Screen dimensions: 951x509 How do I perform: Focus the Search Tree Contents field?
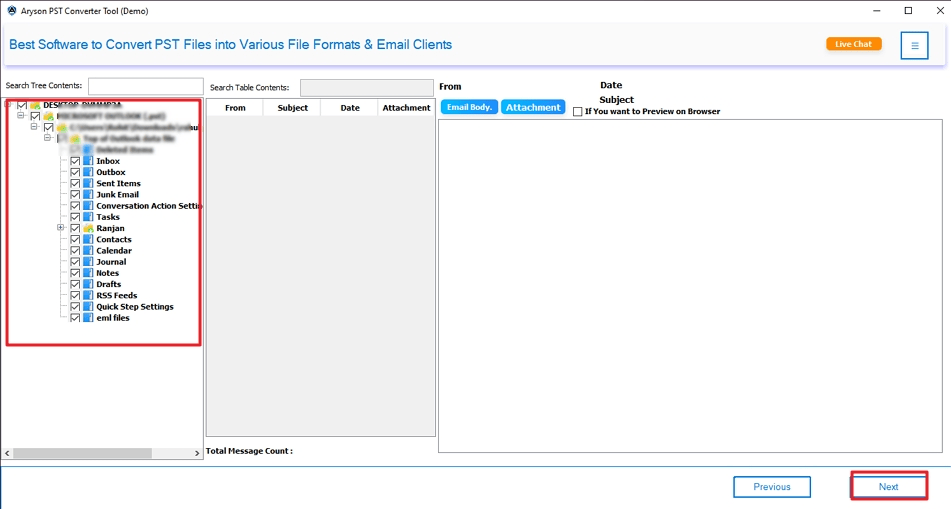[146, 86]
